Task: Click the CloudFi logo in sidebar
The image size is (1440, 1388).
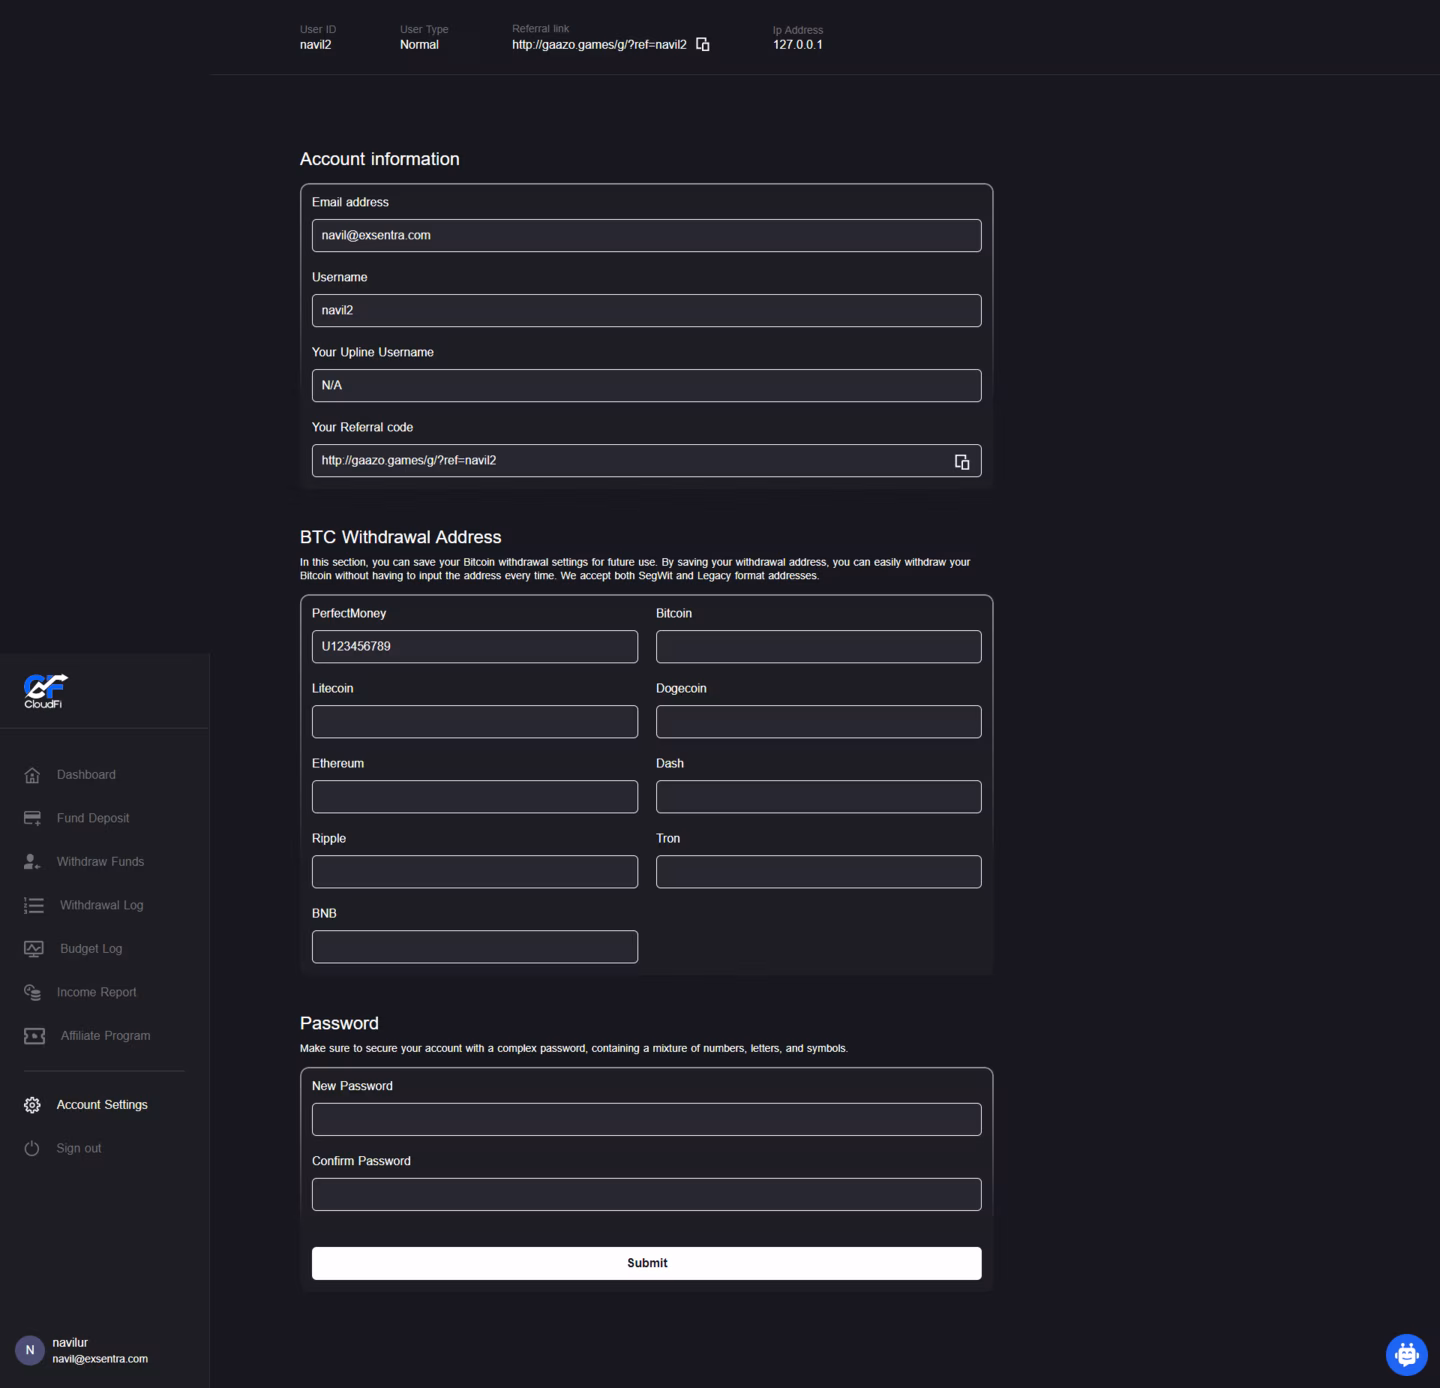Action: click(x=45, y=690)
